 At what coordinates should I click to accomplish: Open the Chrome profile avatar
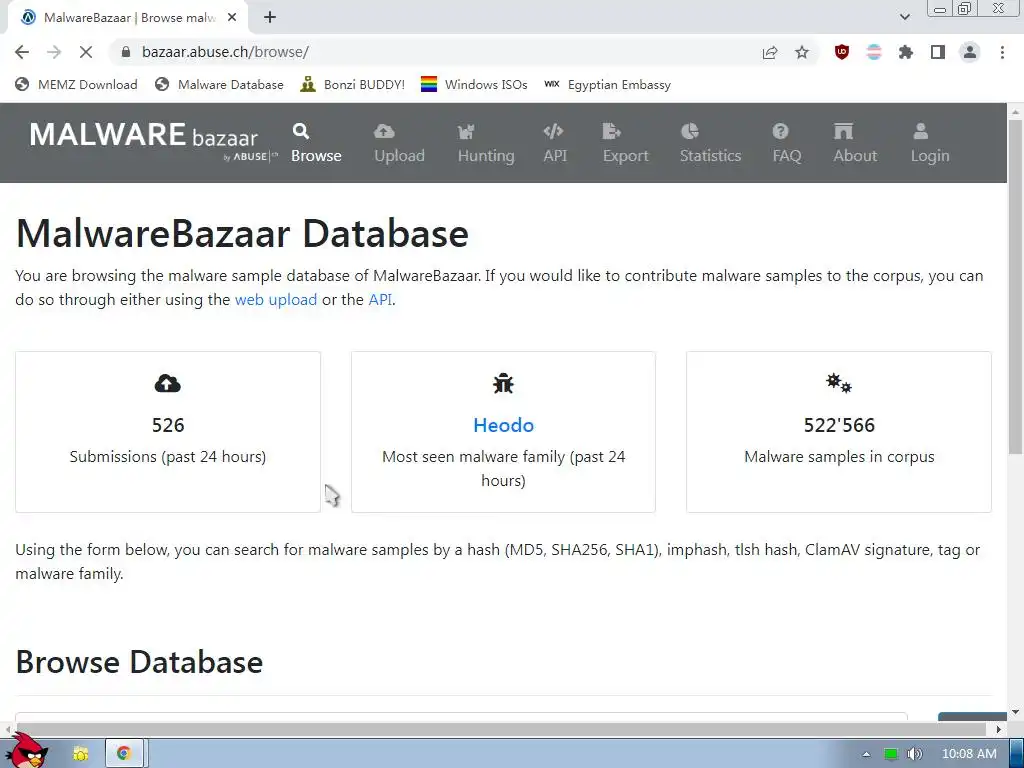pyautogui.click(x=970, y=52)
